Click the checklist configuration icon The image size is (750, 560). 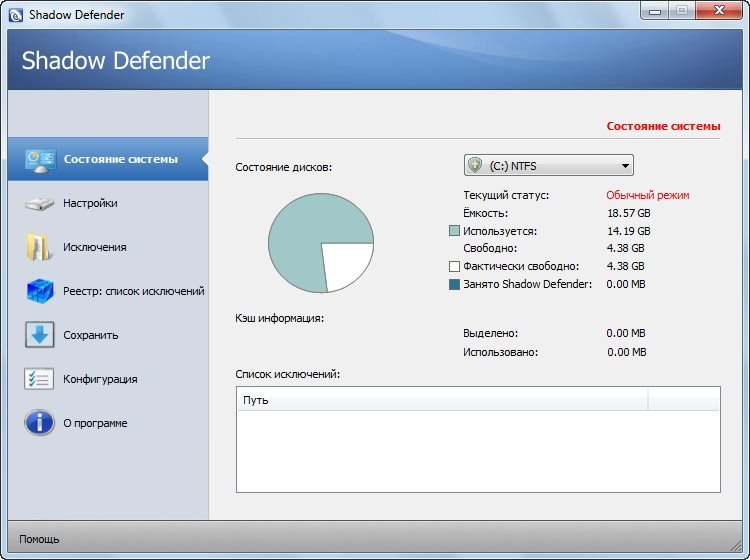pos(39,379)
